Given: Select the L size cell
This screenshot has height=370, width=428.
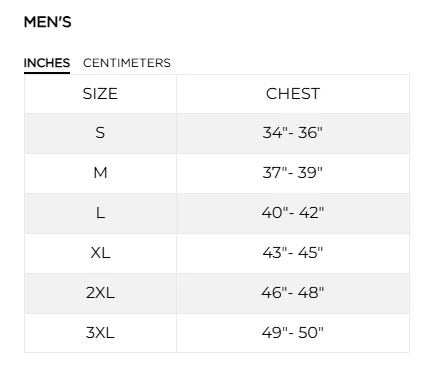Looking at the screenshot, I should (x=100, y=213).
